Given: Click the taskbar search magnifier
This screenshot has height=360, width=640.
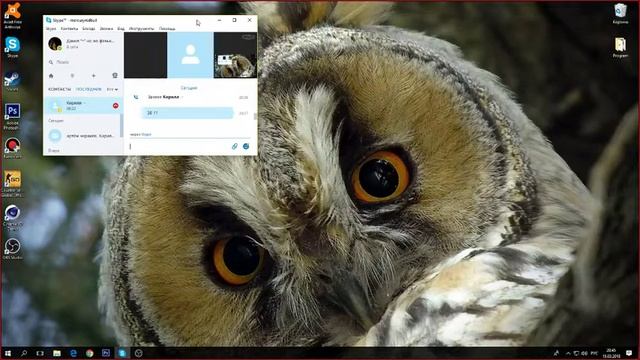Looking at the screenshot, I should click(x=24, y=353).
